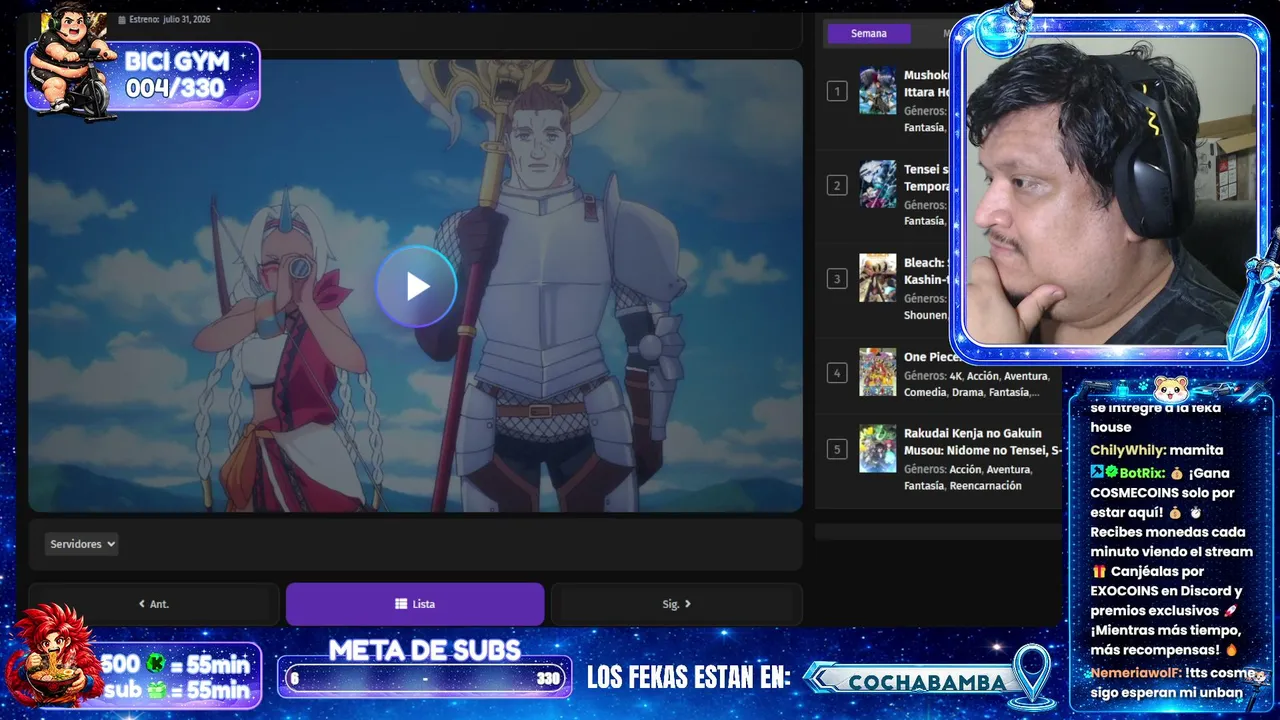
Task: Click the rank number 5 badge
Action: [836, 449]
